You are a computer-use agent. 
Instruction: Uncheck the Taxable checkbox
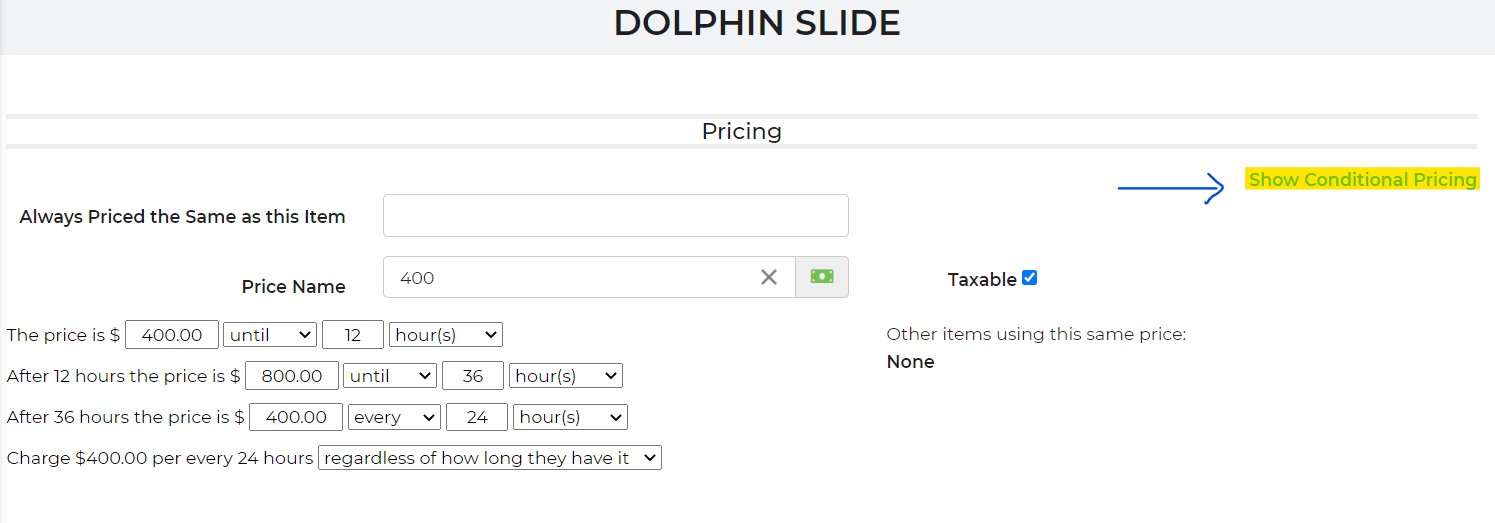click(x=1029, y=278)
